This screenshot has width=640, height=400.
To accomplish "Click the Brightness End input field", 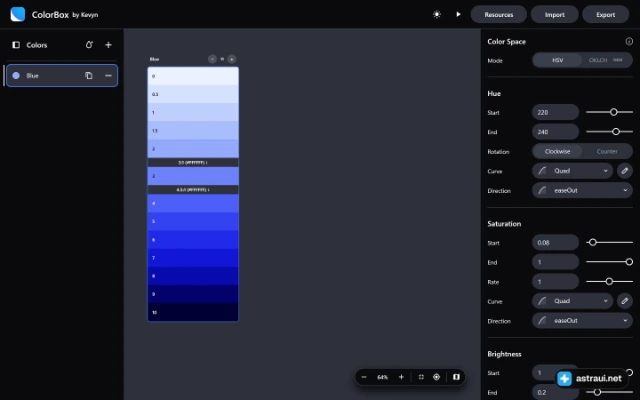I will tap(555, 392).
